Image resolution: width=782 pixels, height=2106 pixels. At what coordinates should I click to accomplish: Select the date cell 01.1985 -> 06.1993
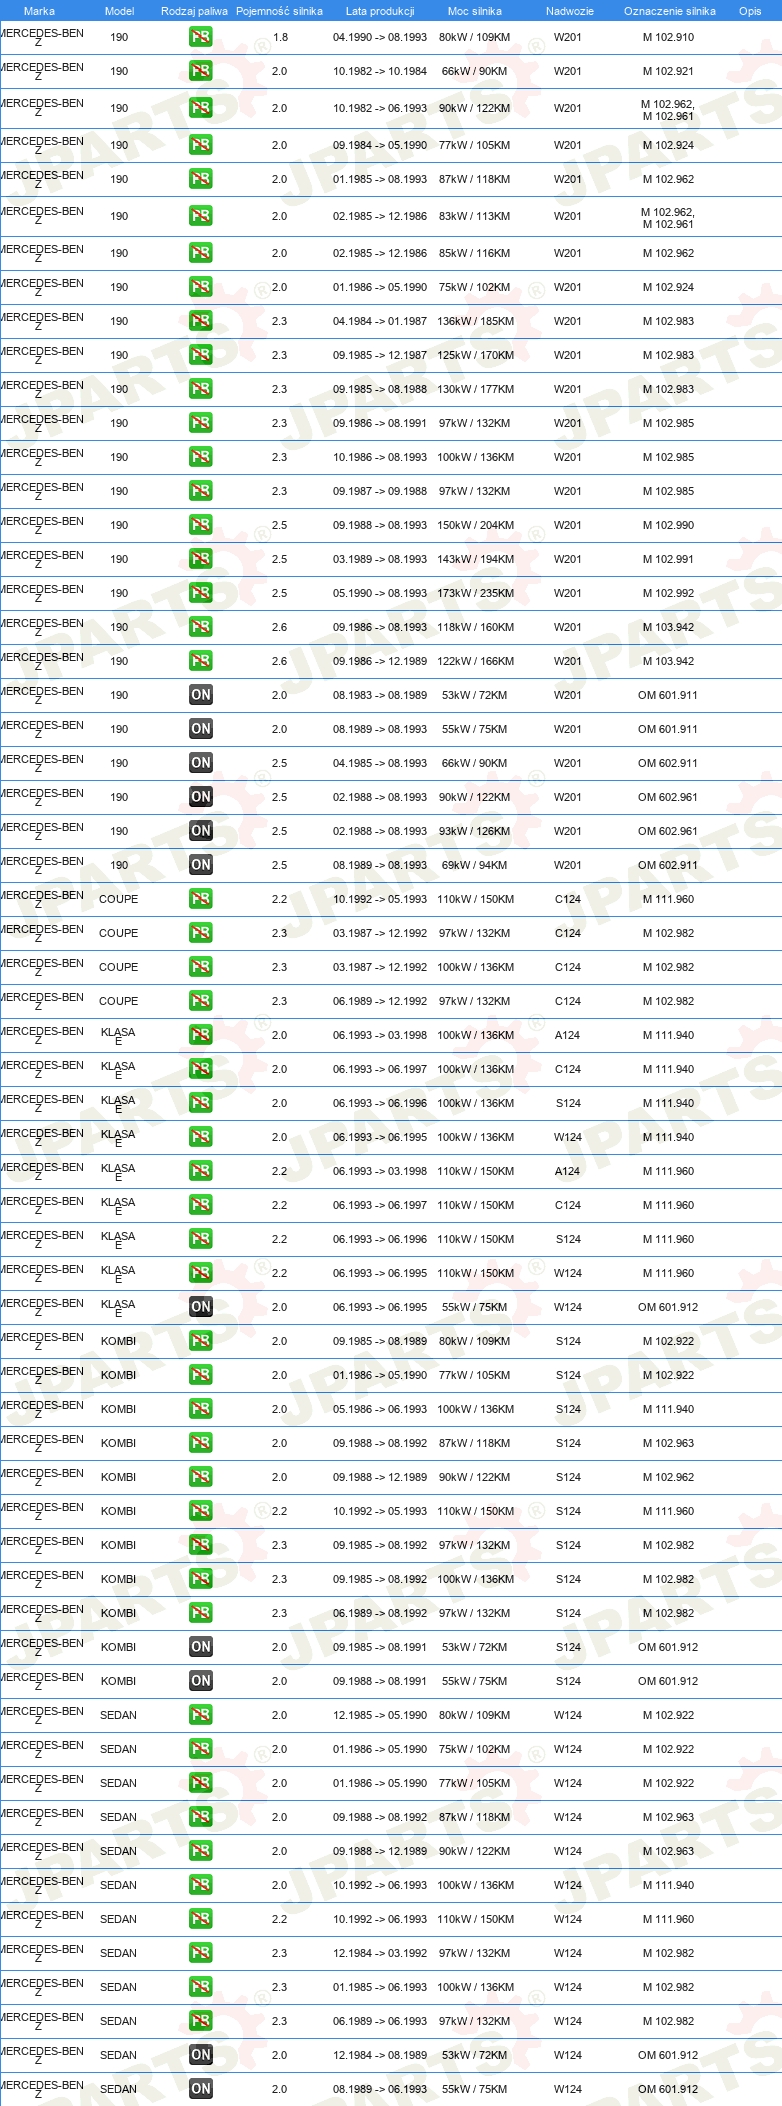coord(380,1987)
